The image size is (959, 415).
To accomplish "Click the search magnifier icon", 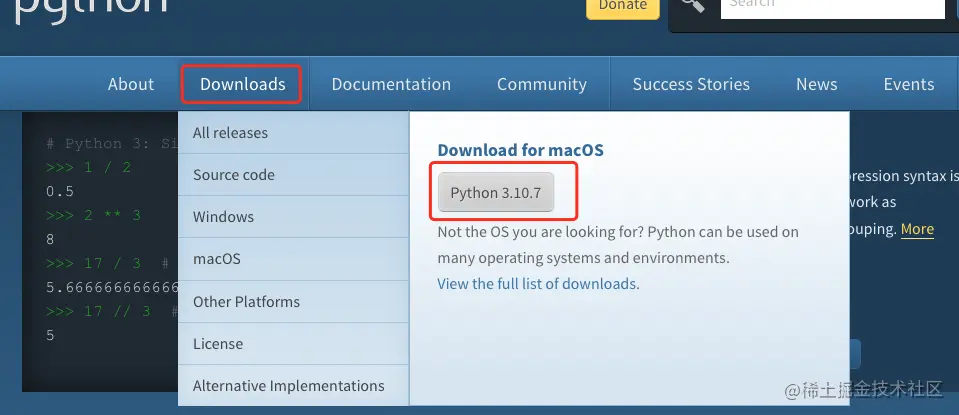I will 694,4.
